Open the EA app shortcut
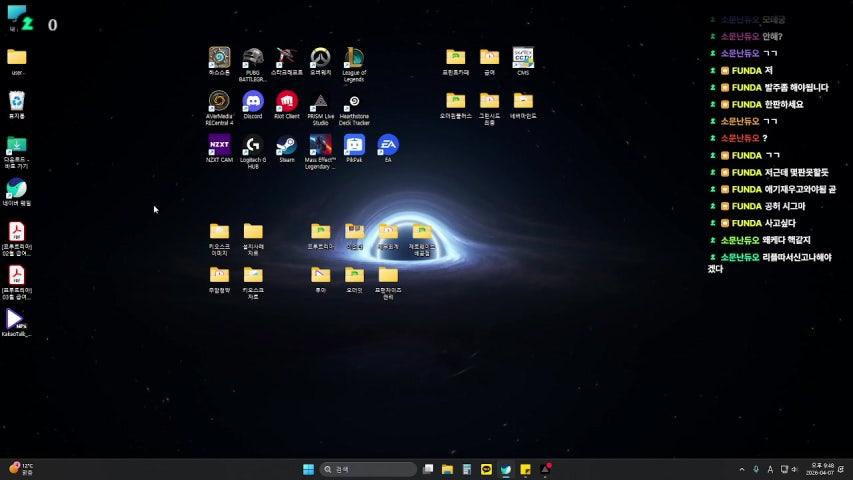This screenshot has height=480, width=853. pos(388,145)
